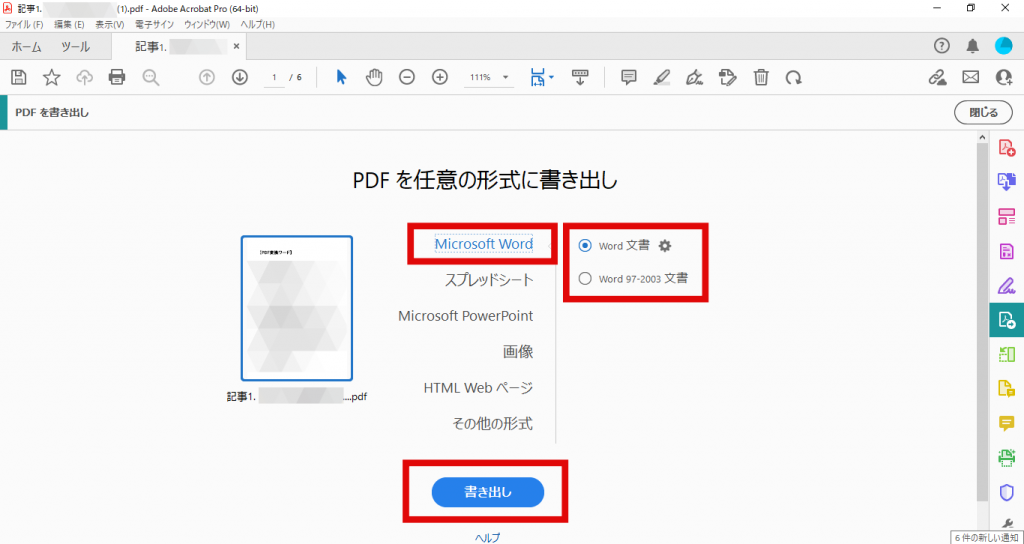The height and width of the screenshot is (544, 1024).
Task: Choose その他の形式 export option
Action: (492, 424)
